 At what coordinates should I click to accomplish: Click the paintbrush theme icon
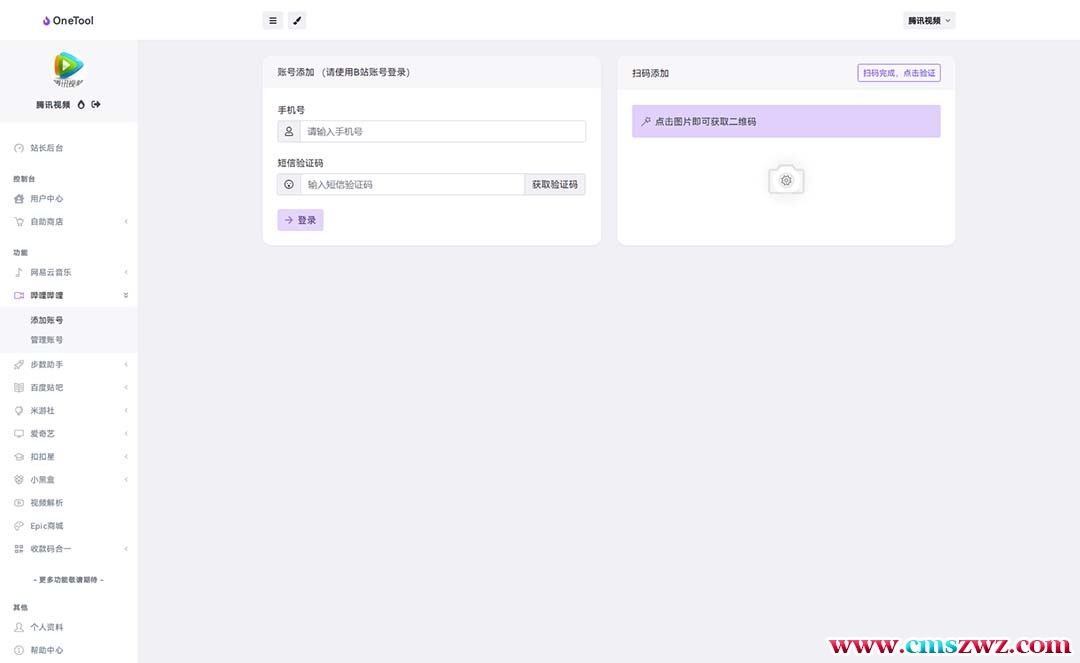tap(297, 20)
